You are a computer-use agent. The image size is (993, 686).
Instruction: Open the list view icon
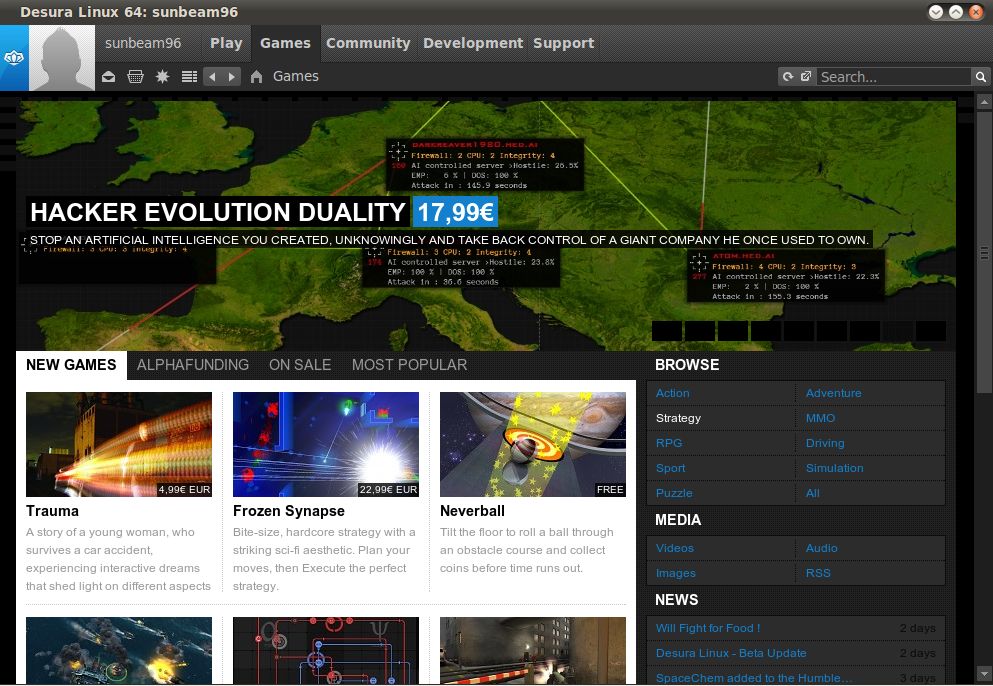[189, 77]
